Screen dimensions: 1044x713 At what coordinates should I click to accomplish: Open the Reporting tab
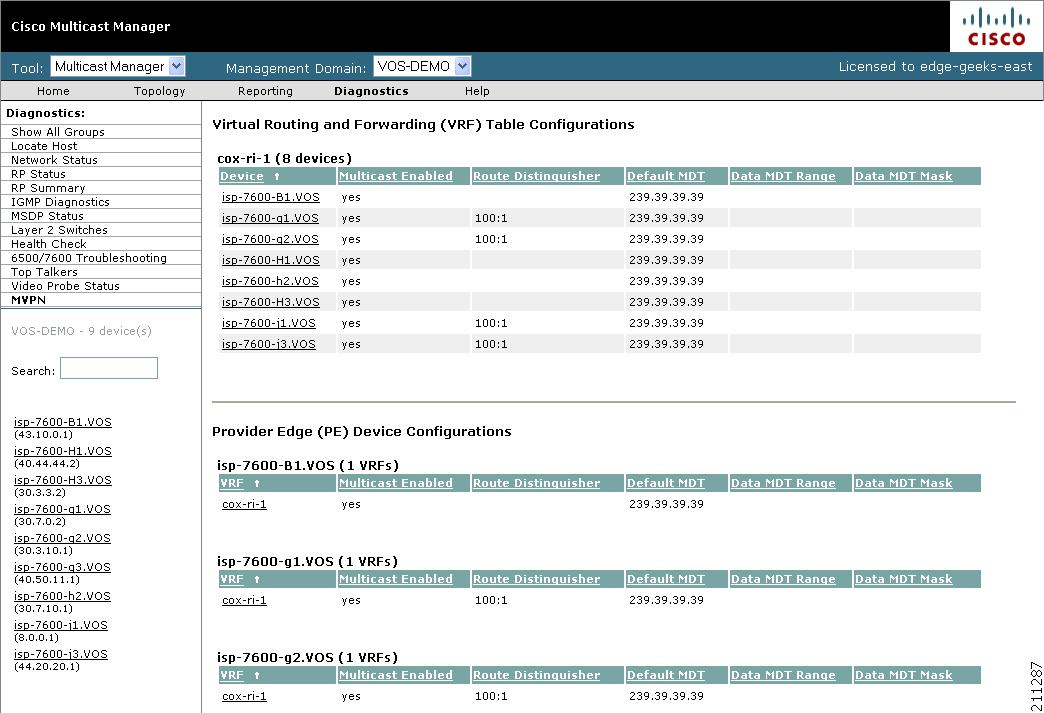tap(265, 90)
